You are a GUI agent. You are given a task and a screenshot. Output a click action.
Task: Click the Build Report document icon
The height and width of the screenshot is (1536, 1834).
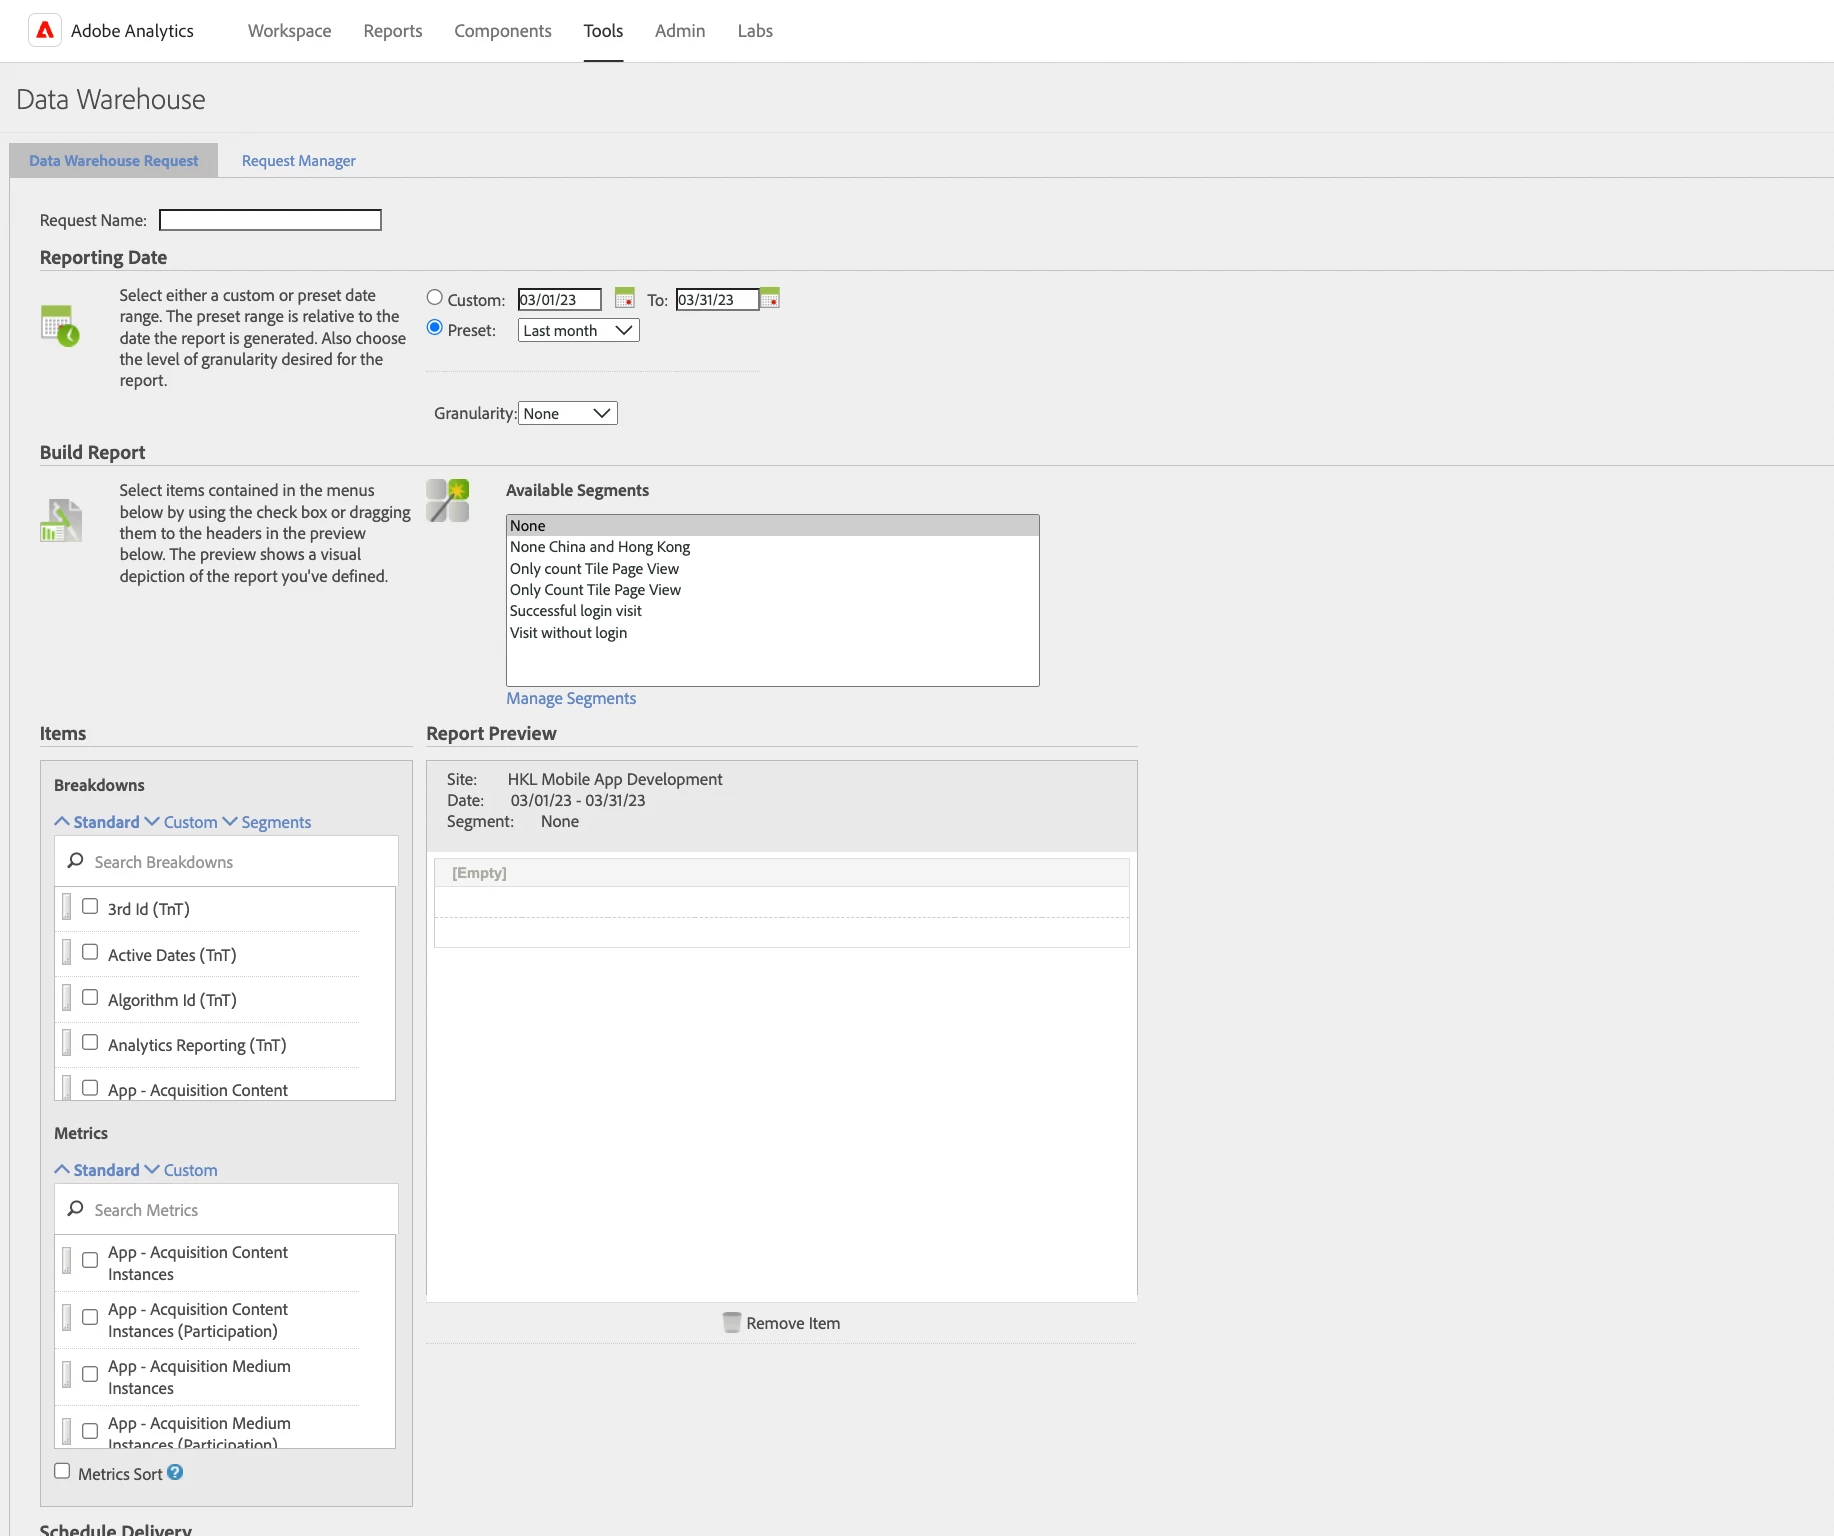[x=61, y=520]
